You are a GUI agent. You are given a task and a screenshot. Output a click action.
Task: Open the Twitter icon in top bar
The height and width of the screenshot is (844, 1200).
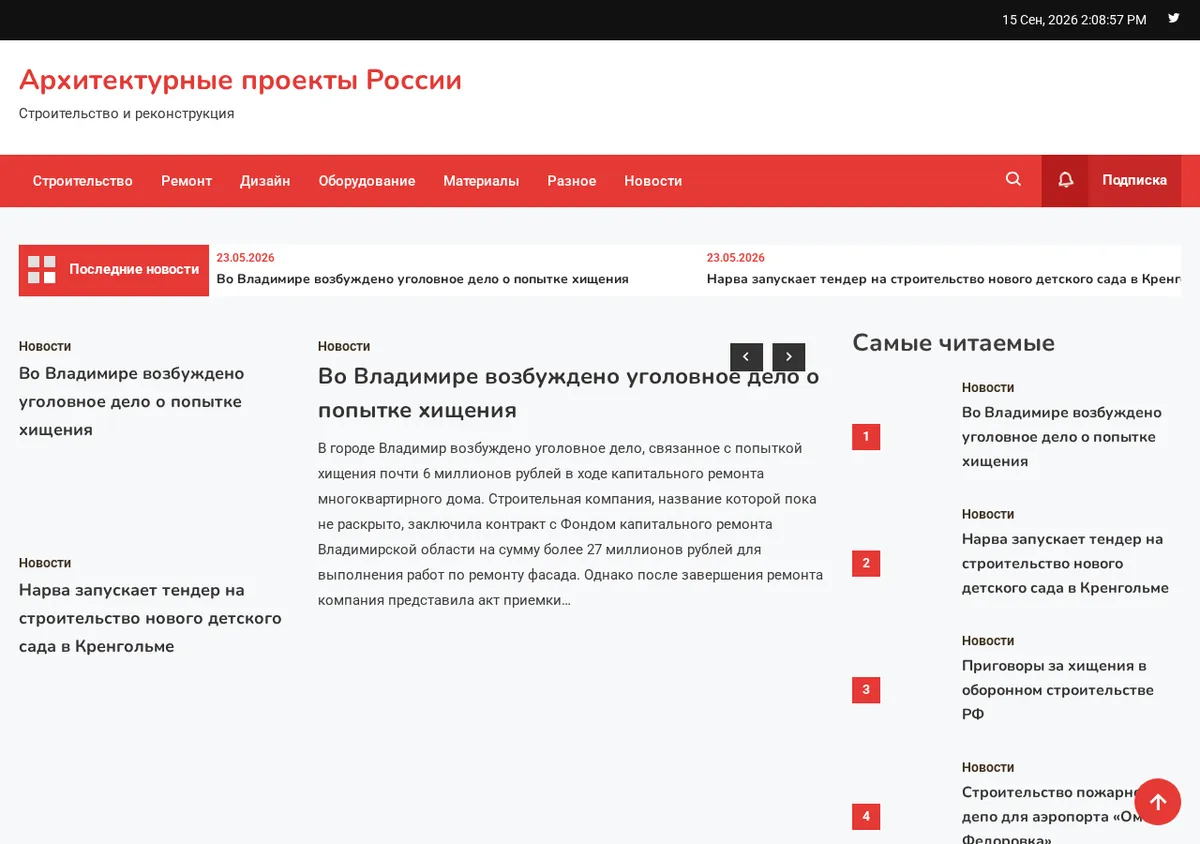pyautogui.click(x=1174, y=19)
